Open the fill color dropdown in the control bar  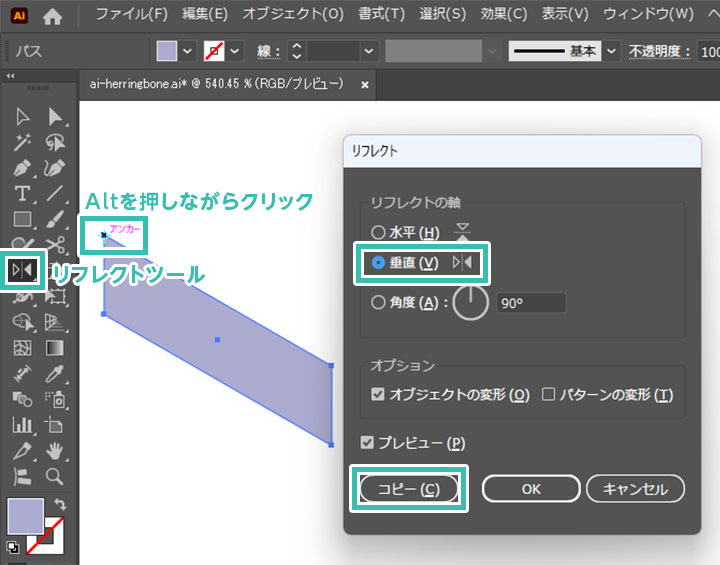(x=187, y=51)
